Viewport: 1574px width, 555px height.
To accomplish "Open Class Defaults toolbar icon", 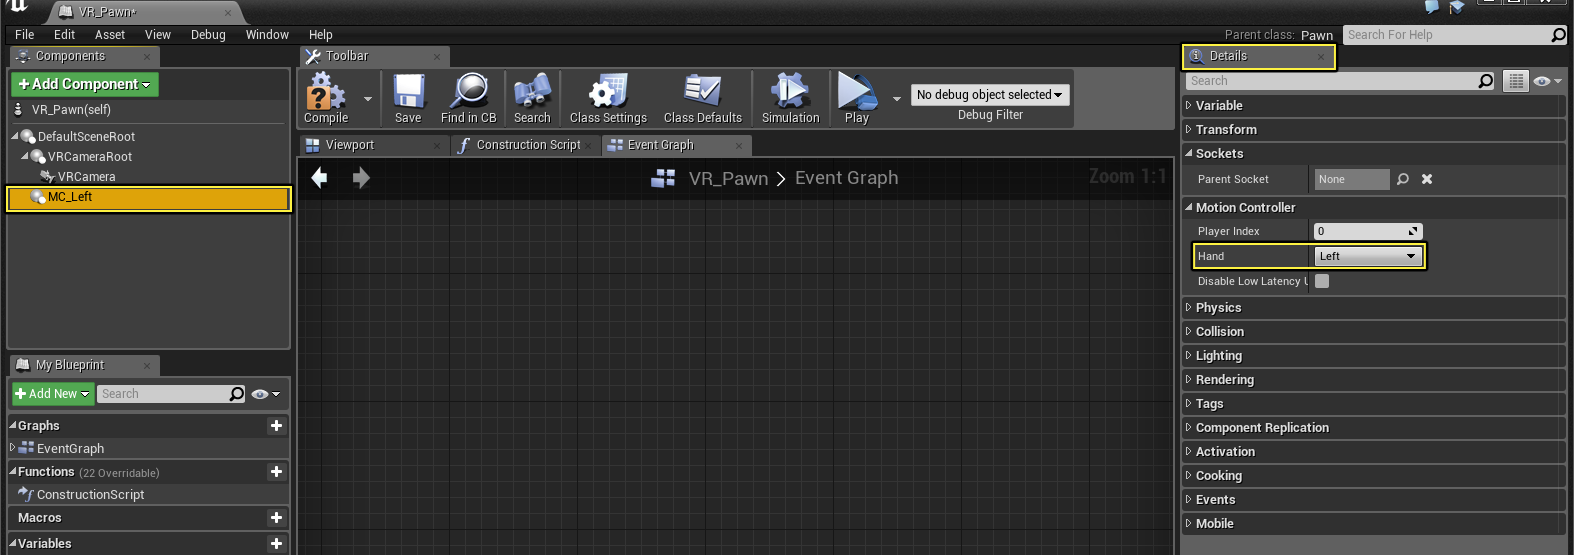I will [x=703, y=98].
